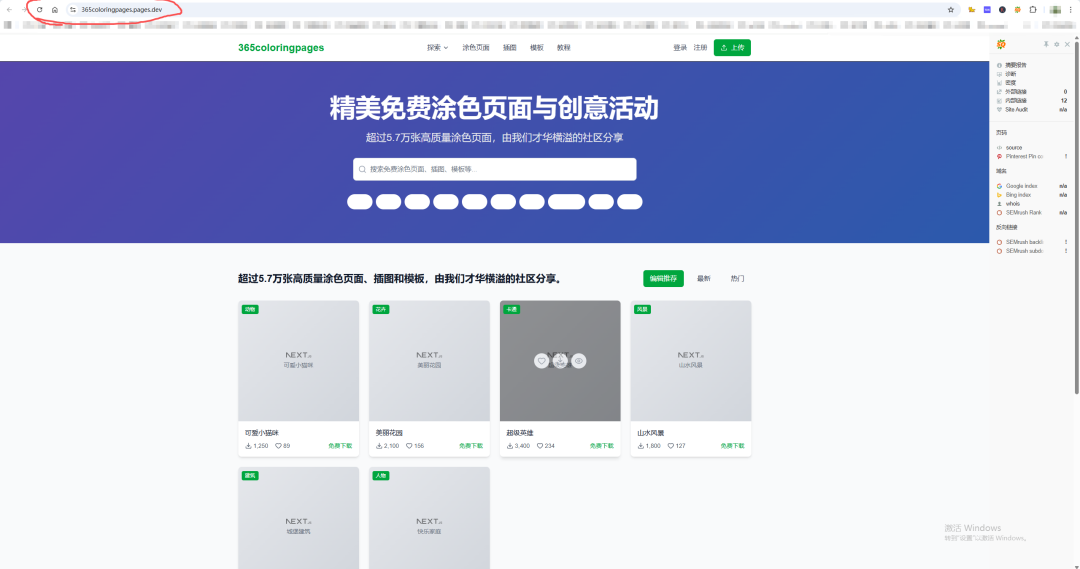1080x569 pixels.
Task: Like the 美丽花园 card via heart 156
Action: (x=409, y=446)
